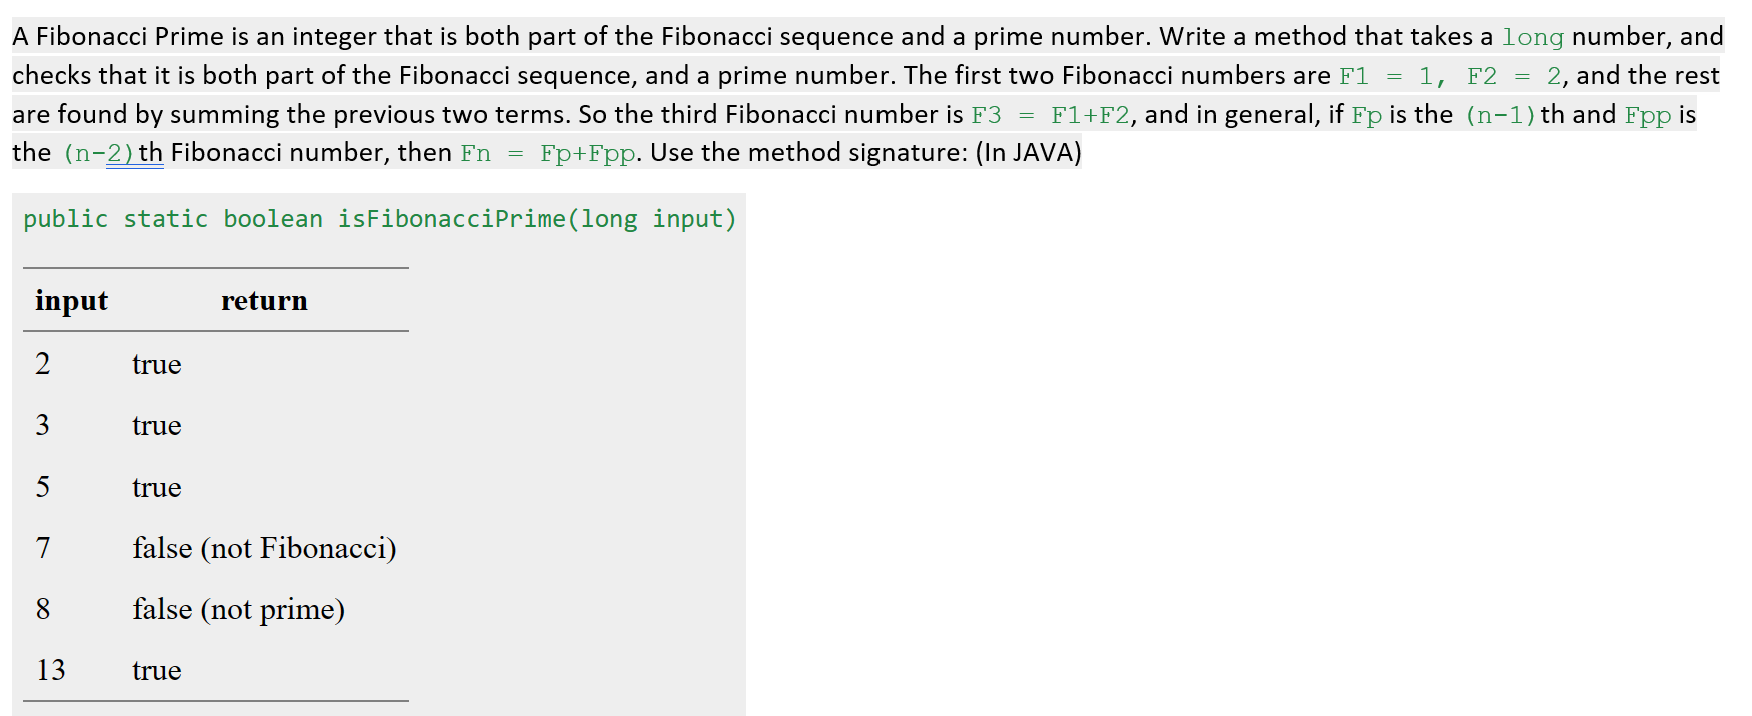The height and width of the screenshot is (716, 1752).
Task: Click the method signature code line
Action: tap(379, 219)
